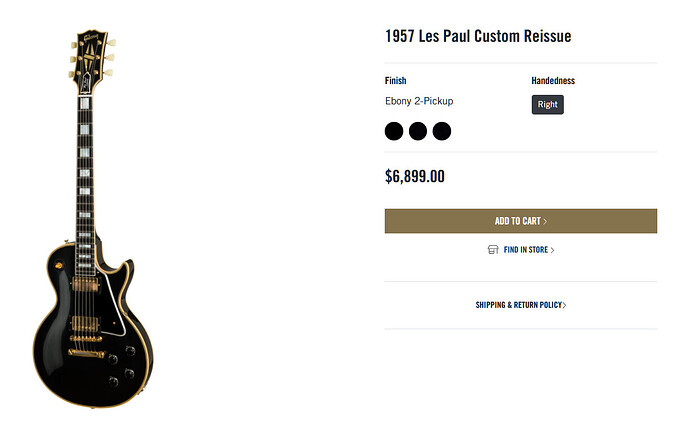690x429 pixels.
Task: Click the Handedness label
Action: [x=553, y=81]
